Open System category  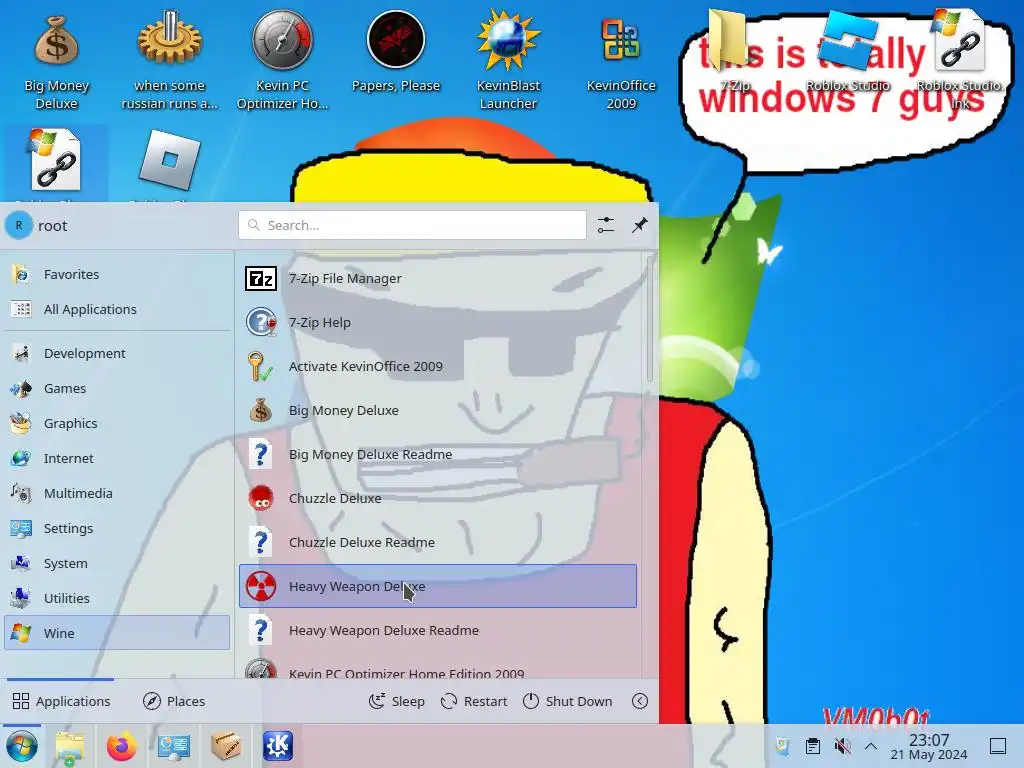tap(117, 563)
